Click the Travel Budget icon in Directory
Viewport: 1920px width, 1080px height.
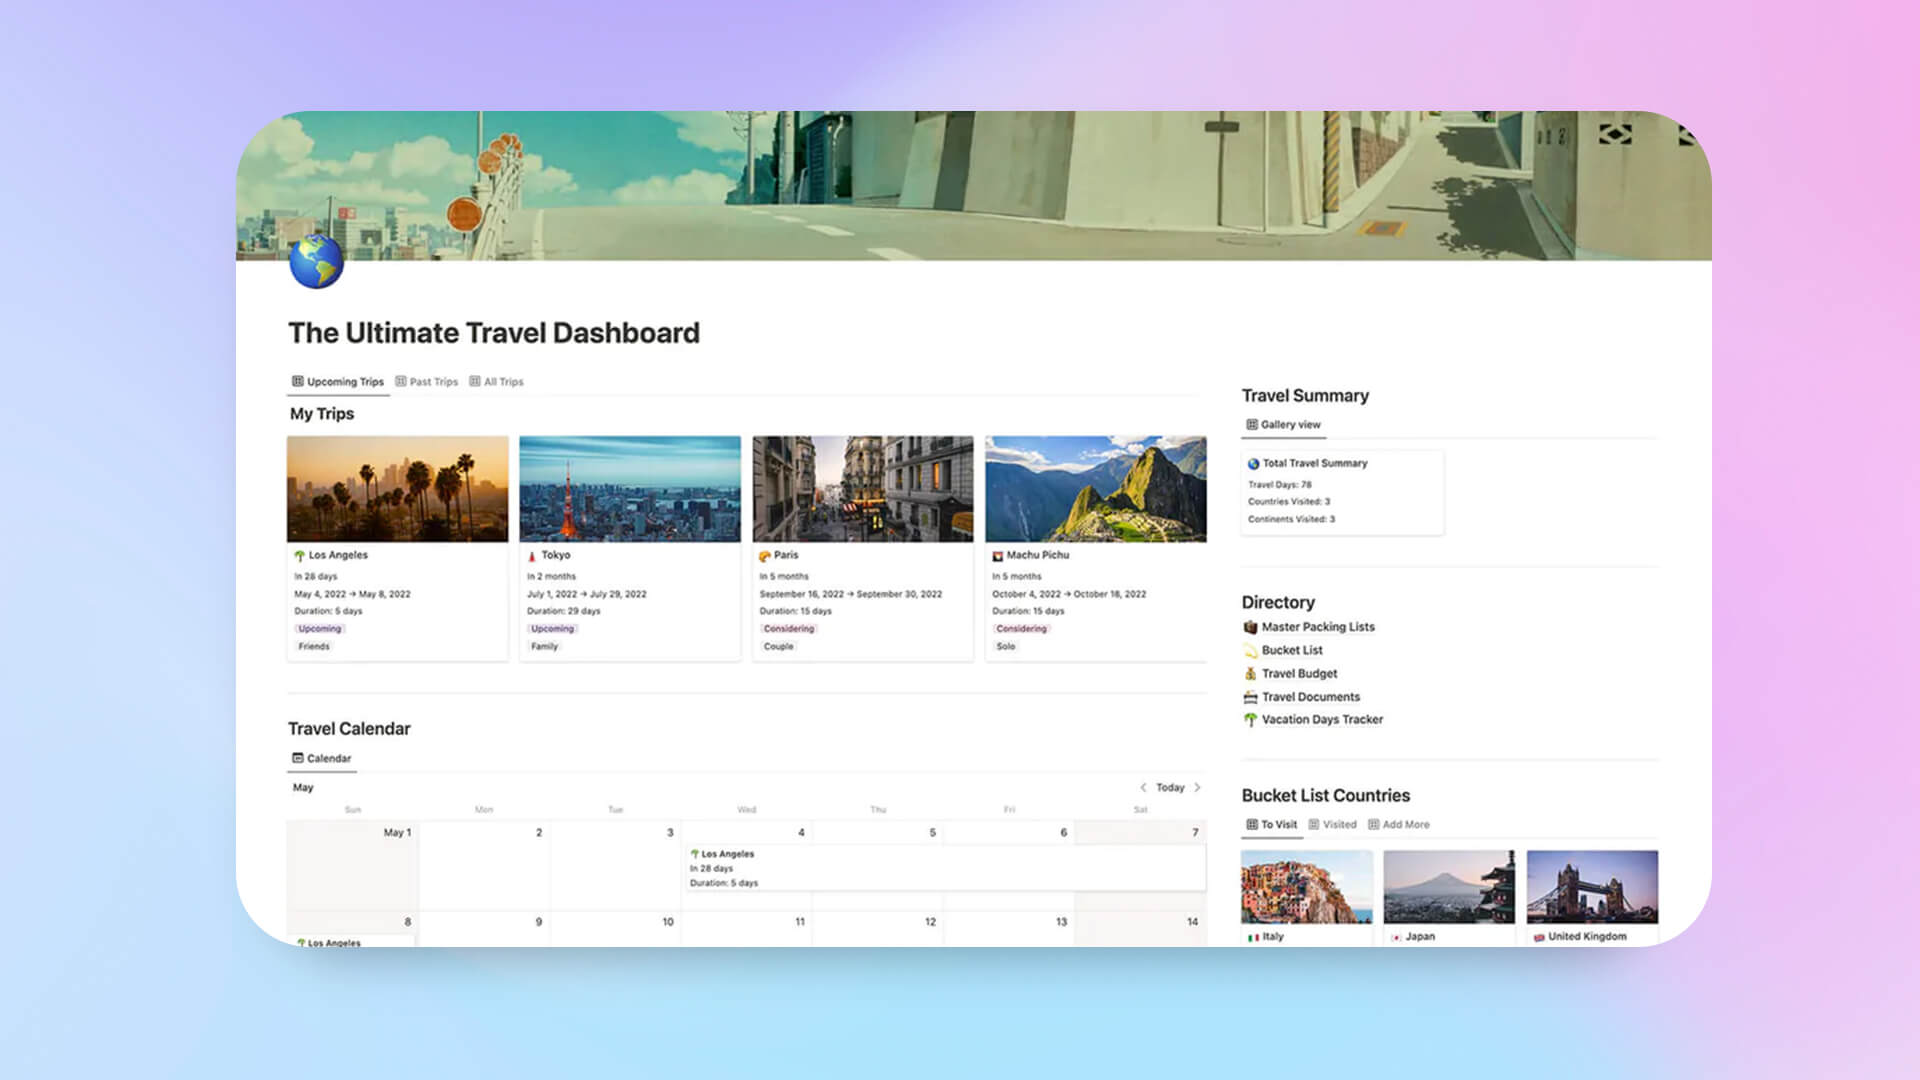pos(1251,673)
